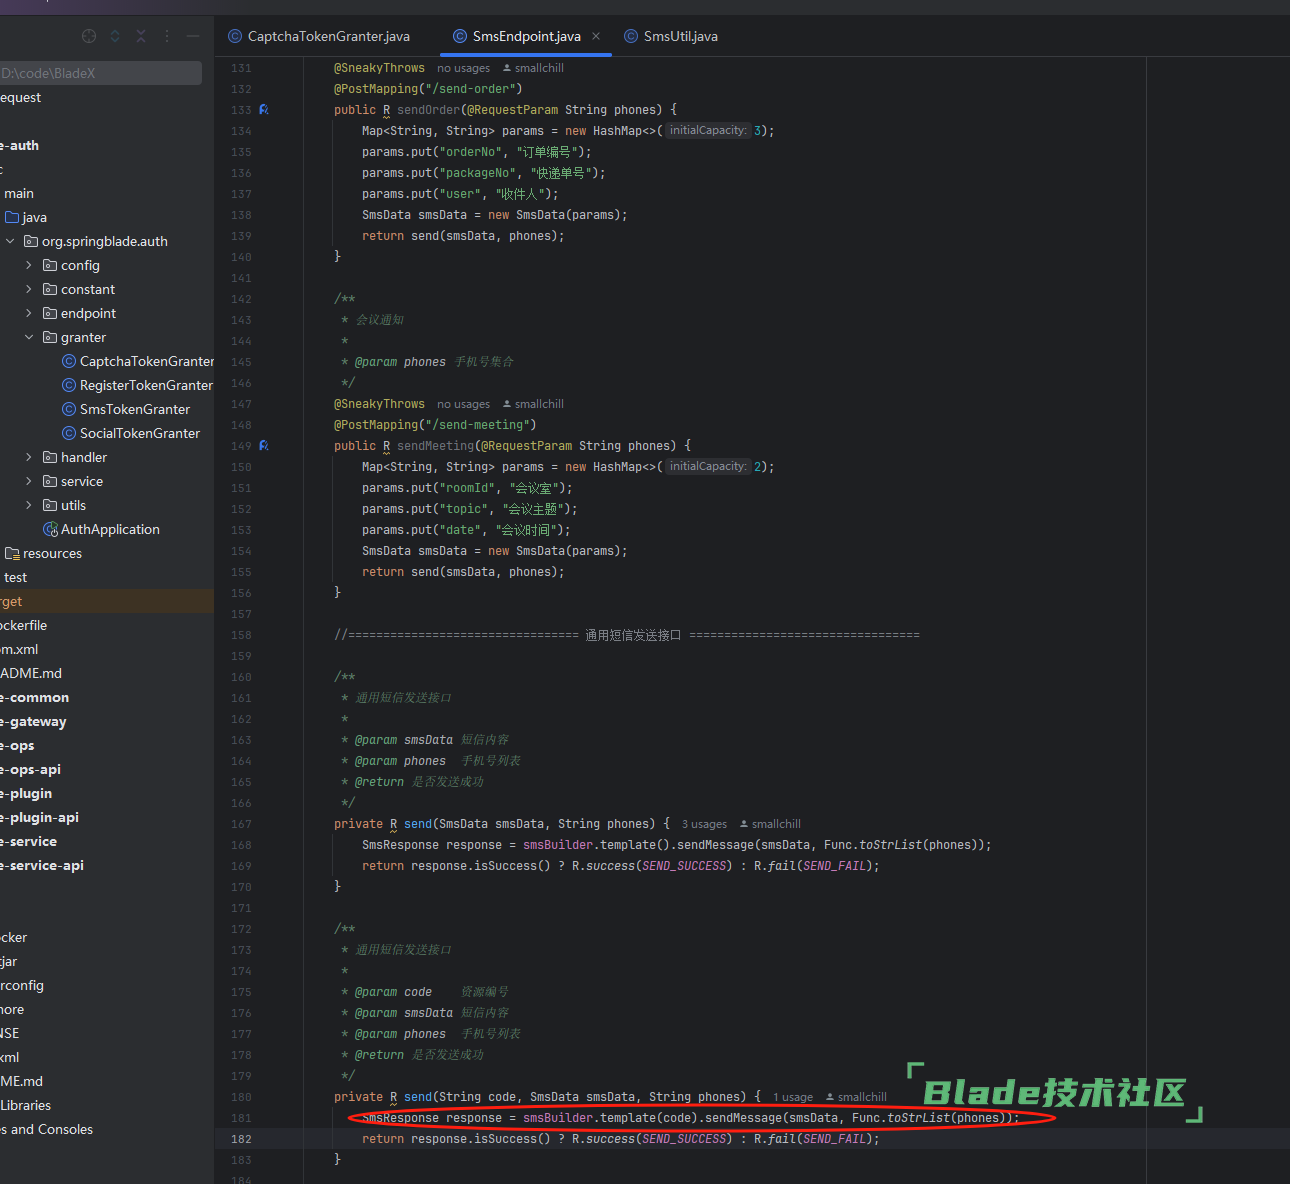Hide the project panel with minimize dash
The image size is (1290, 1184).
(x=193, y=36)
